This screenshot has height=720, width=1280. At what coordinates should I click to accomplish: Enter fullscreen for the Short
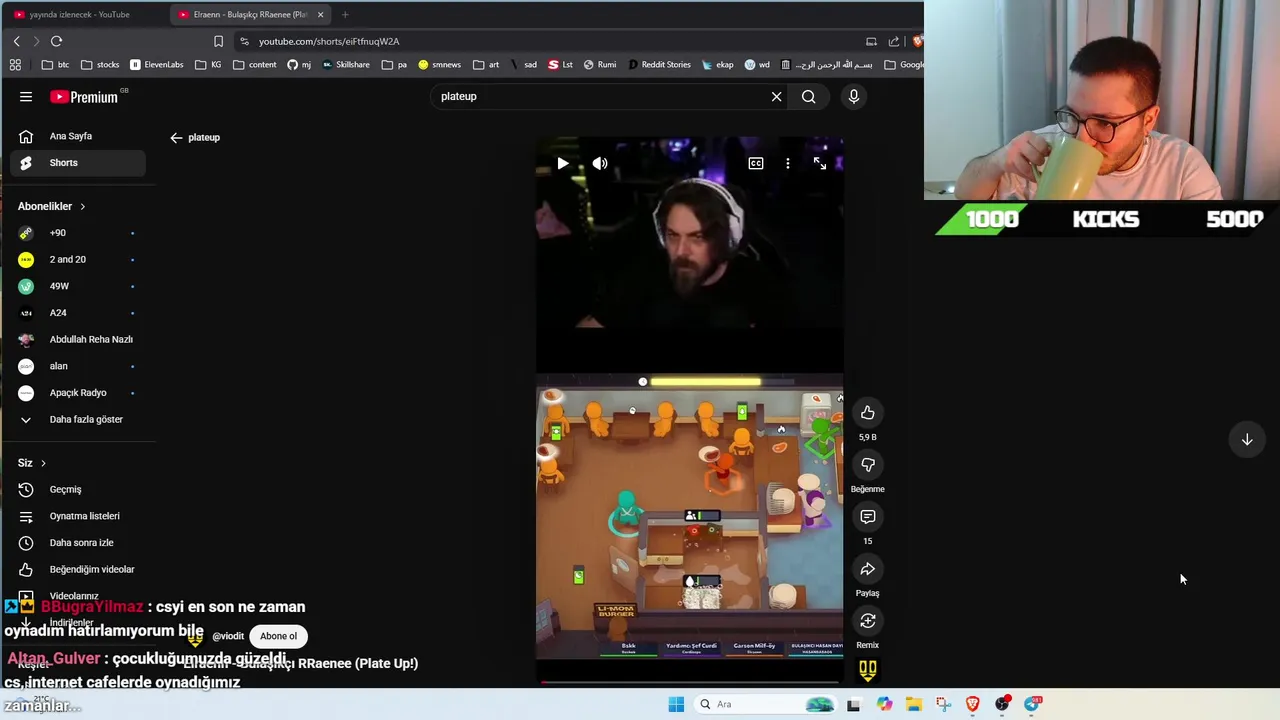[x=820, y=163]
